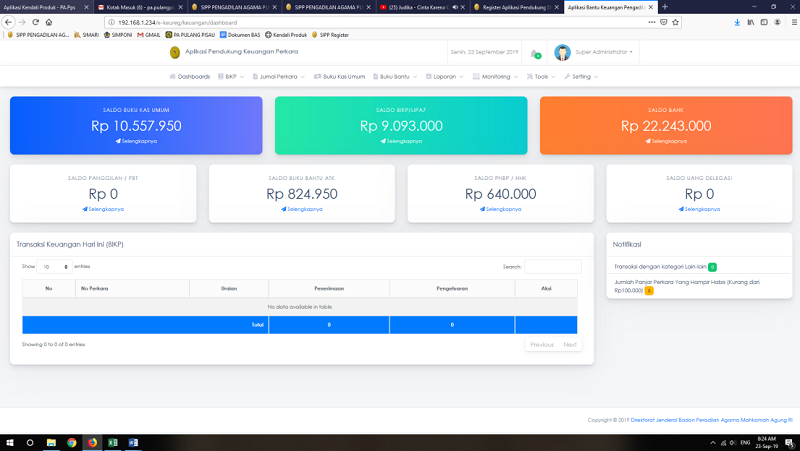Open the show entries count dropdown
This screenshot has width=800, height=451.
point(55,267)
